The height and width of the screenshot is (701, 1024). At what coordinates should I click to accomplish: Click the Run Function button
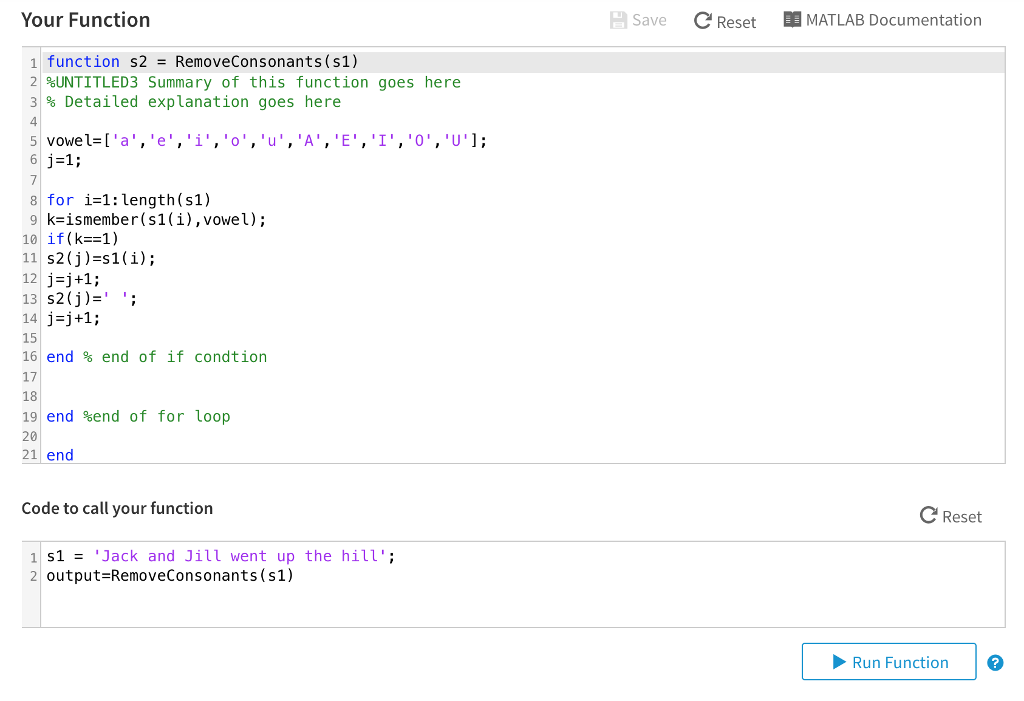(889, 662)
